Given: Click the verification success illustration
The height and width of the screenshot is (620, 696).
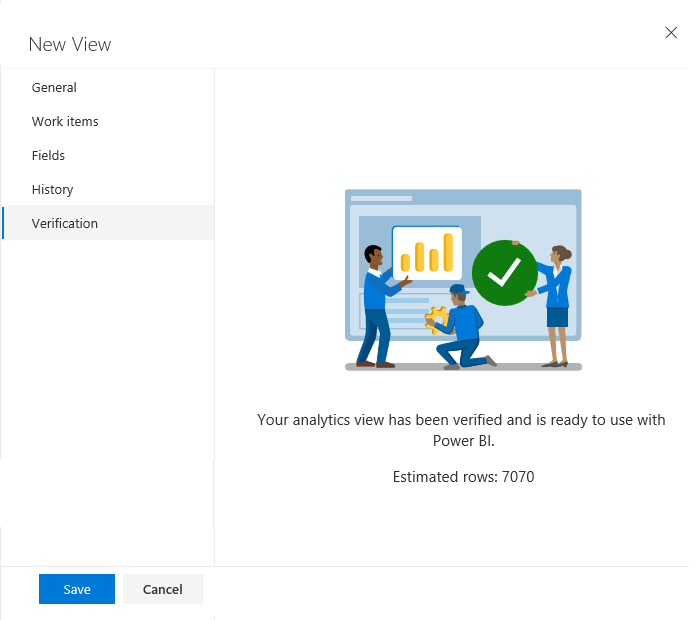Looking at the screenshot, I should (x=463, y=280).
